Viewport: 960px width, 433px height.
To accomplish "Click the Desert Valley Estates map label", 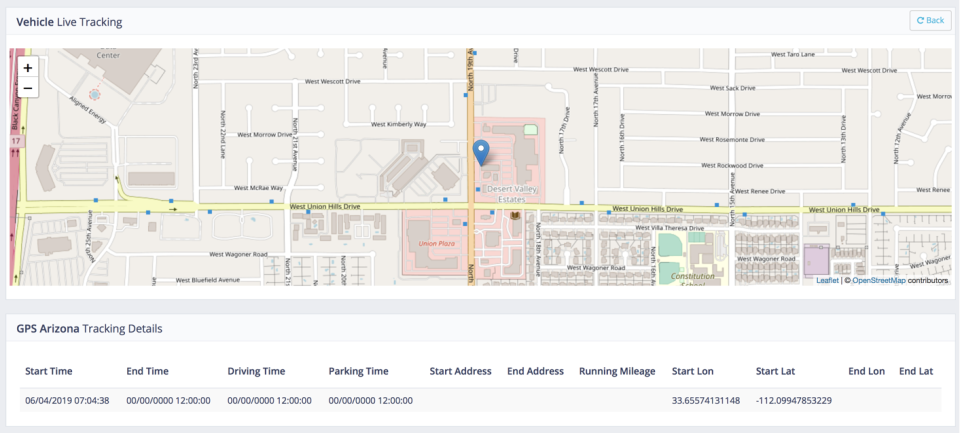I will [512, 194].
